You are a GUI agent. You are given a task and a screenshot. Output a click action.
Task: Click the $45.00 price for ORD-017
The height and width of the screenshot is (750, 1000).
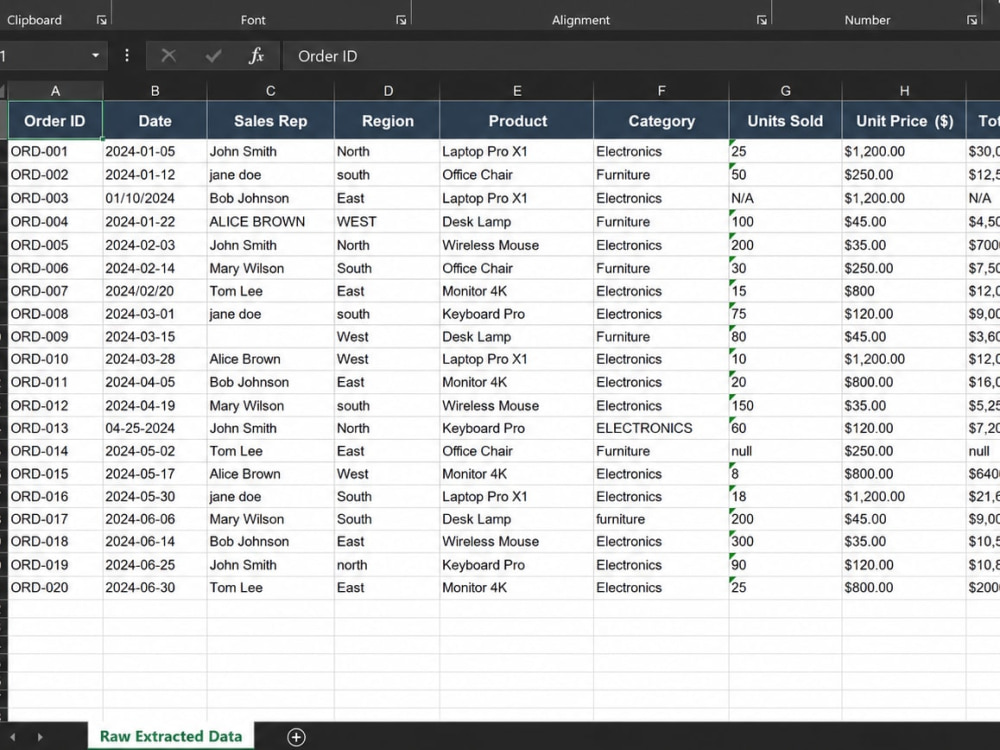[x=904, y=519]
